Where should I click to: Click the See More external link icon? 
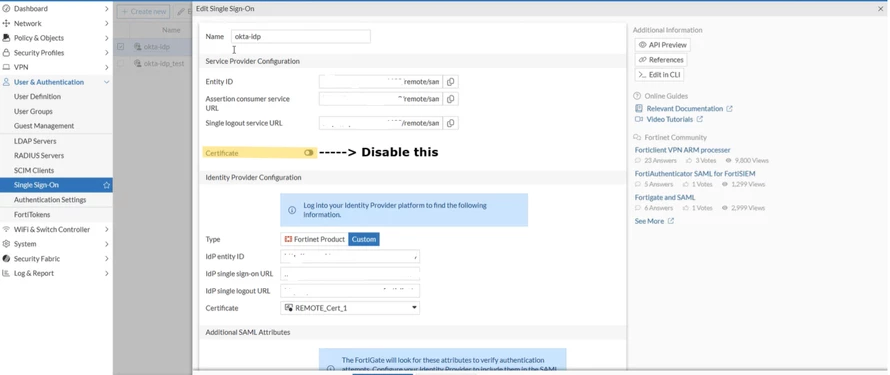670,221
